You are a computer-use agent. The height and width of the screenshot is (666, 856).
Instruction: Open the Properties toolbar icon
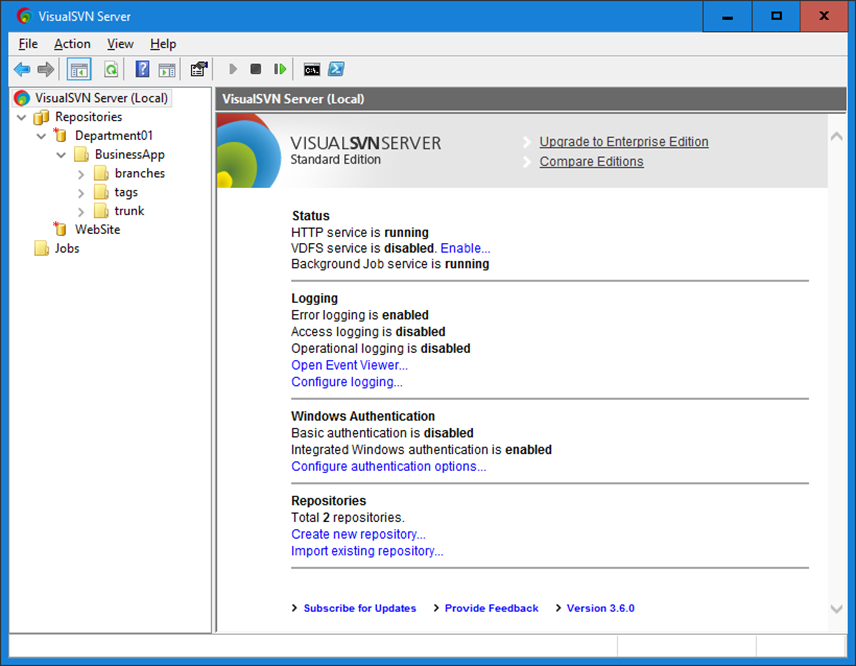click(198, 69)
